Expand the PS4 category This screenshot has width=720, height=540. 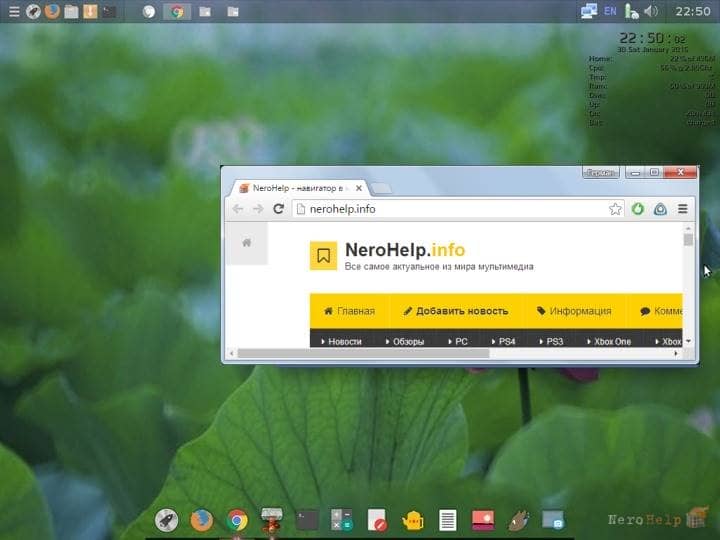(503, 341)
